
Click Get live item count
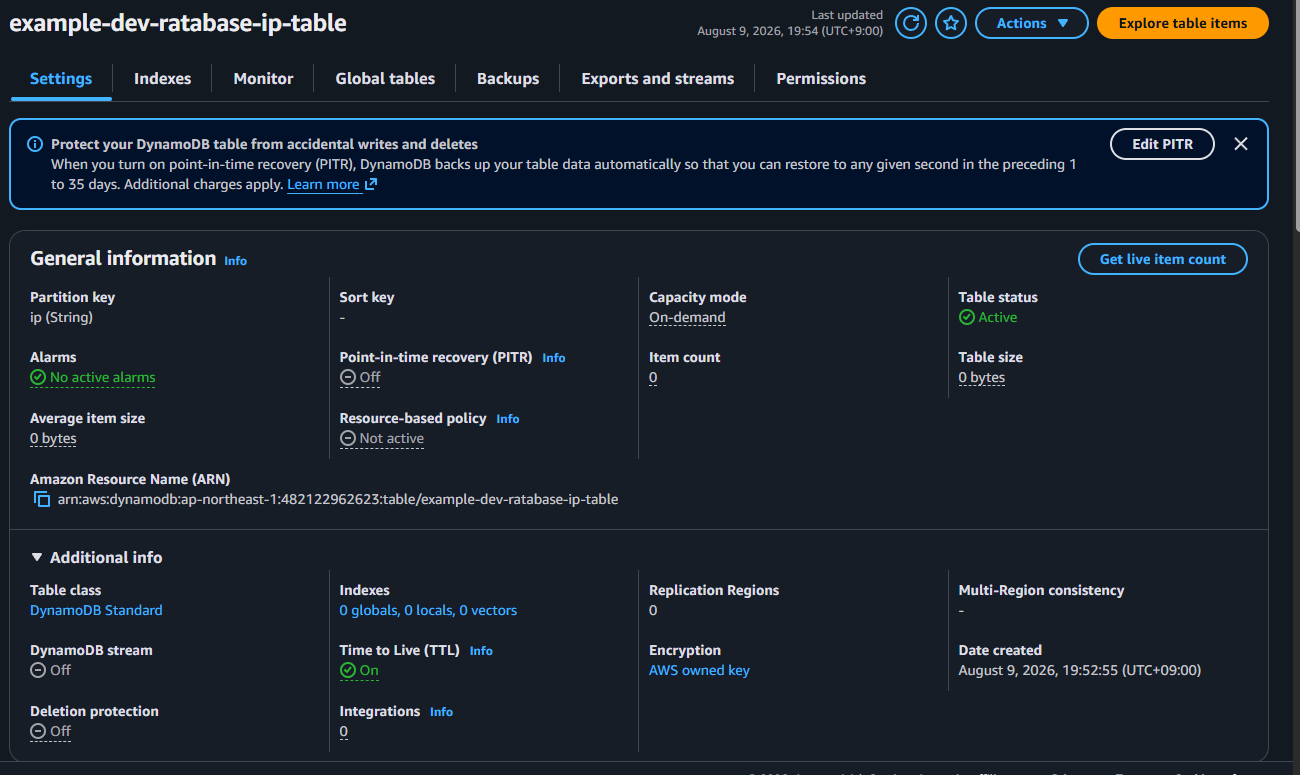[1163, 259]
